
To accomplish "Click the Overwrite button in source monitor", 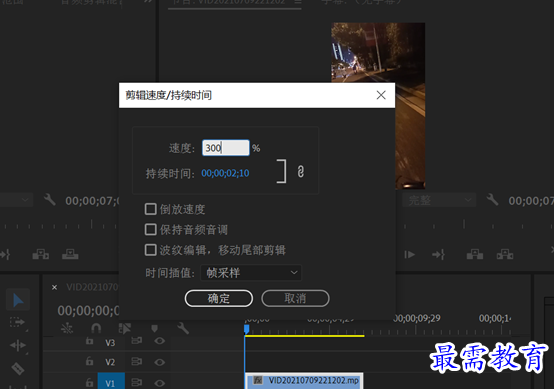I will (x=70, y=254).
